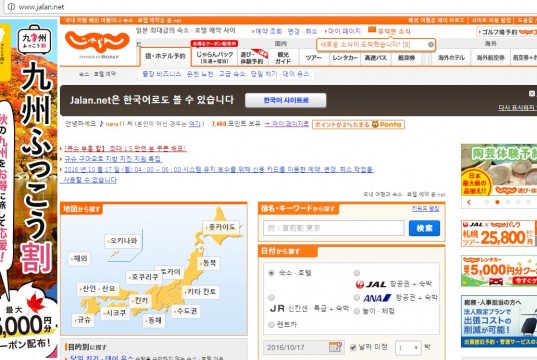The width and height of the screenshot is (537, 360).
Task: Select the 숙소·호텔 radio button
Action: [x=272, y=273]
